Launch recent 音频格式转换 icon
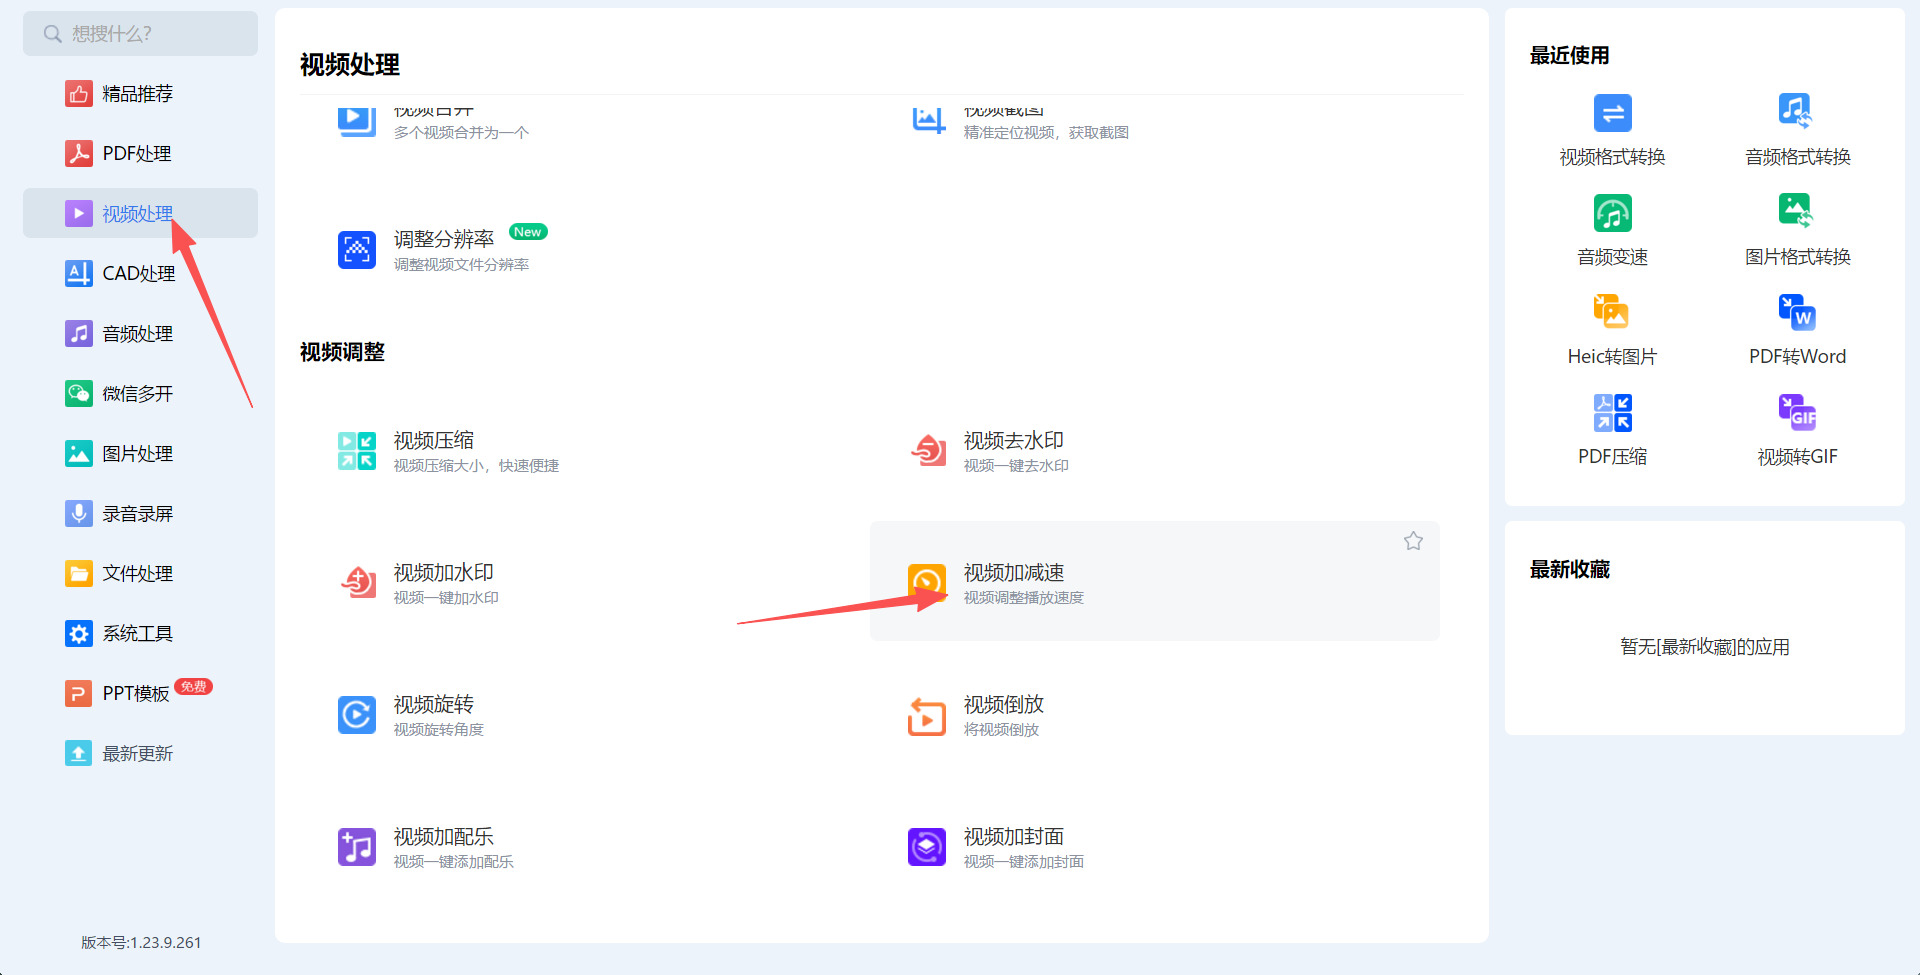Image resolution: width=1920 pixels, height=975 pixels. point(1797,111)
